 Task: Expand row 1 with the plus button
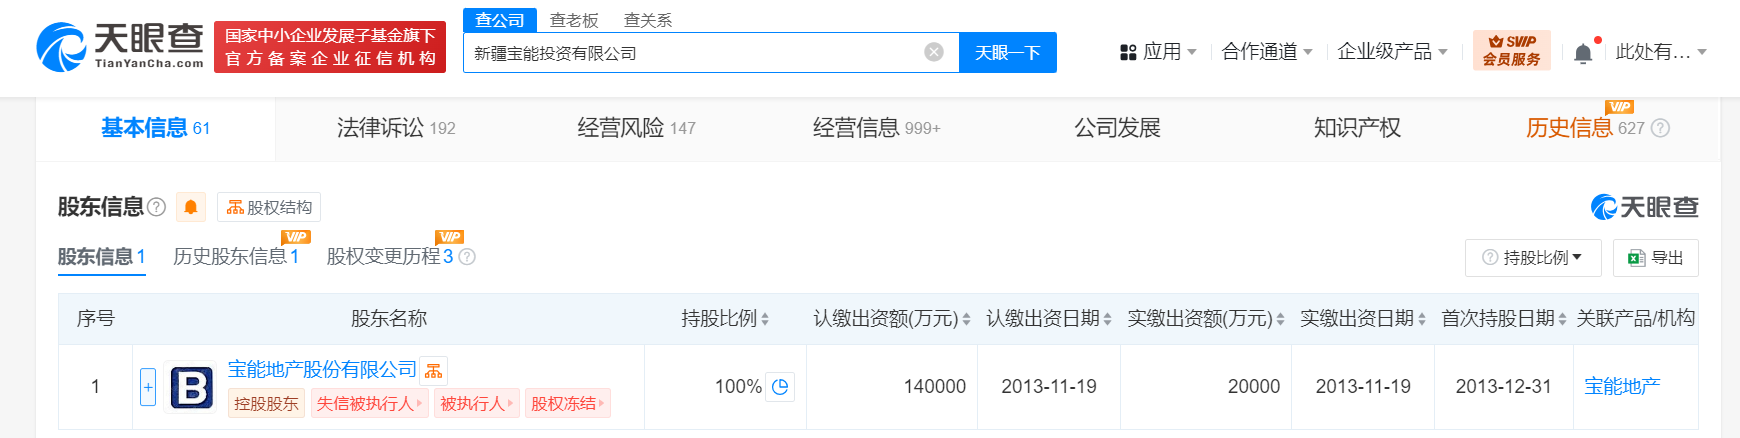click(148, 387)
